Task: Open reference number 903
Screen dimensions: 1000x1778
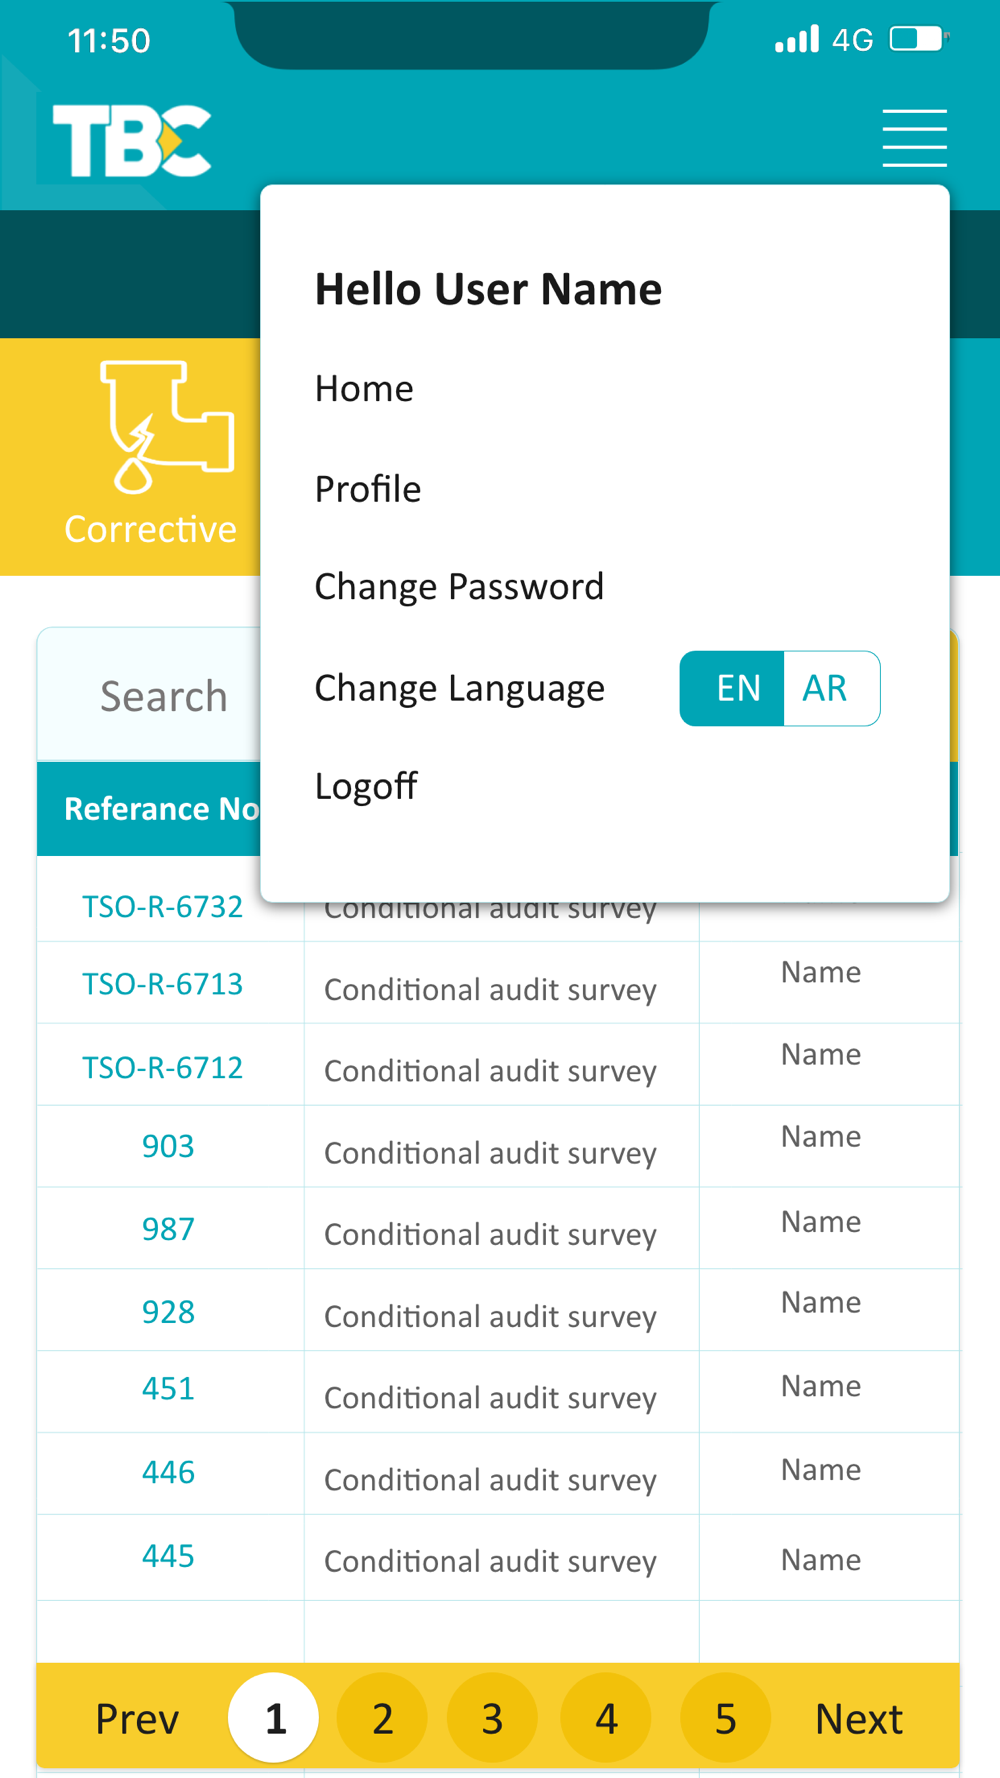Action: coord(168,1146)
